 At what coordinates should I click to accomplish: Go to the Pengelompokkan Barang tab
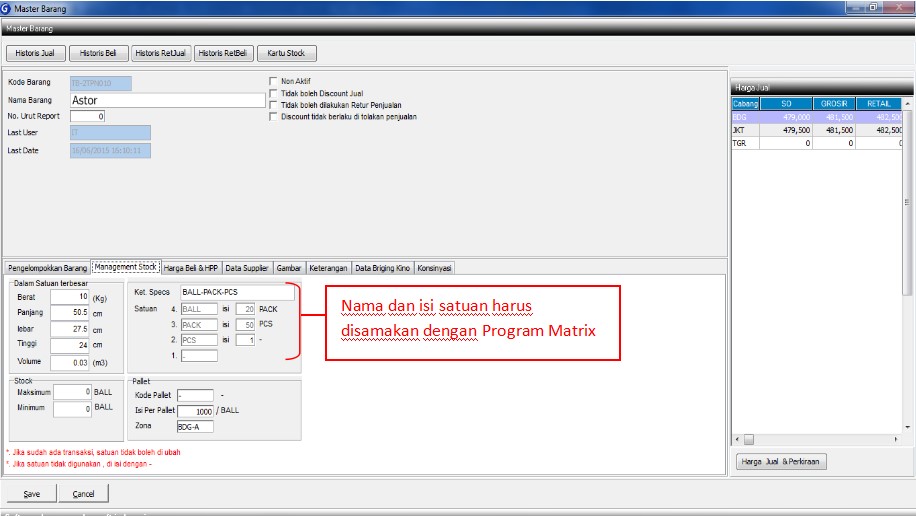[47, 268]
